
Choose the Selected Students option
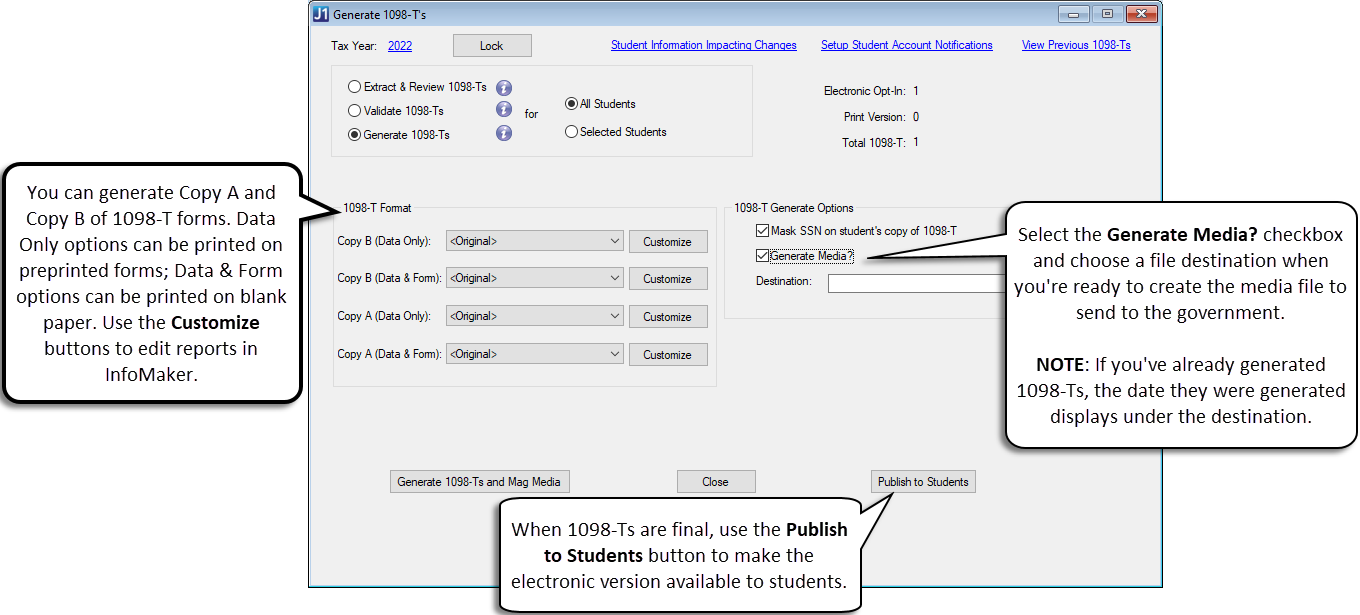coord(571,131)
